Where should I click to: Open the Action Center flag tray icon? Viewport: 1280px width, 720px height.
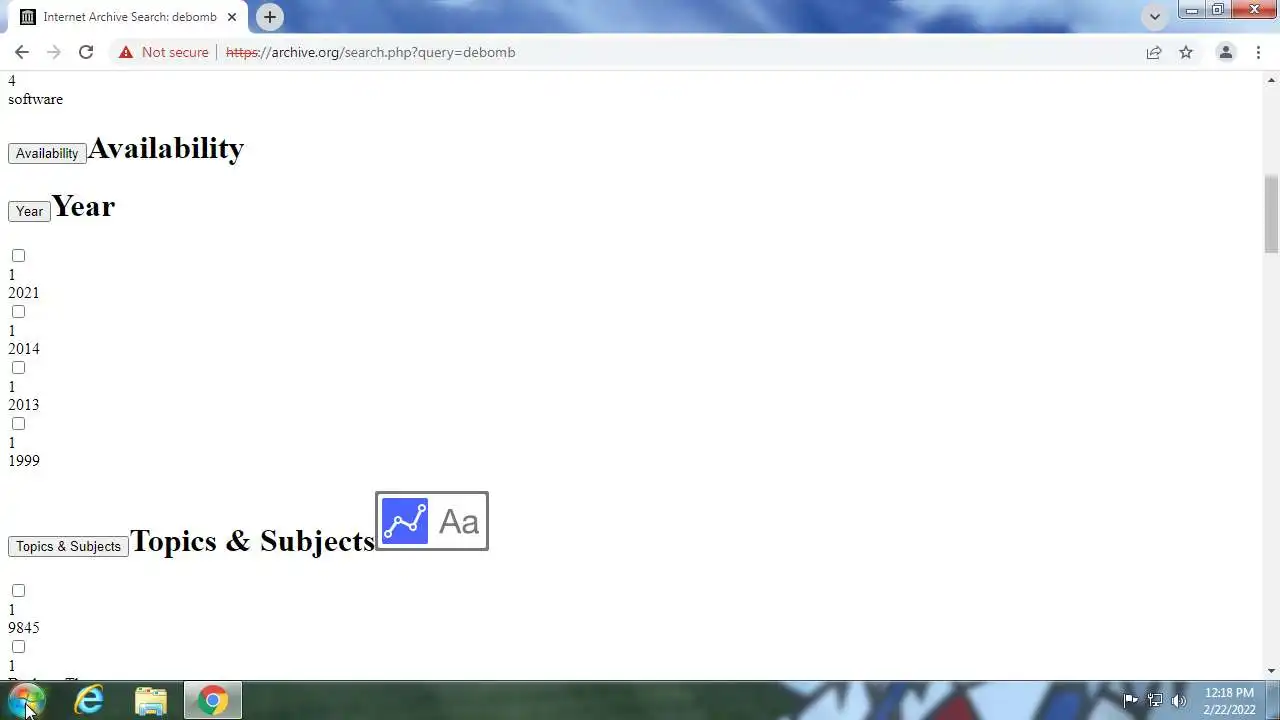point(1131,700)
